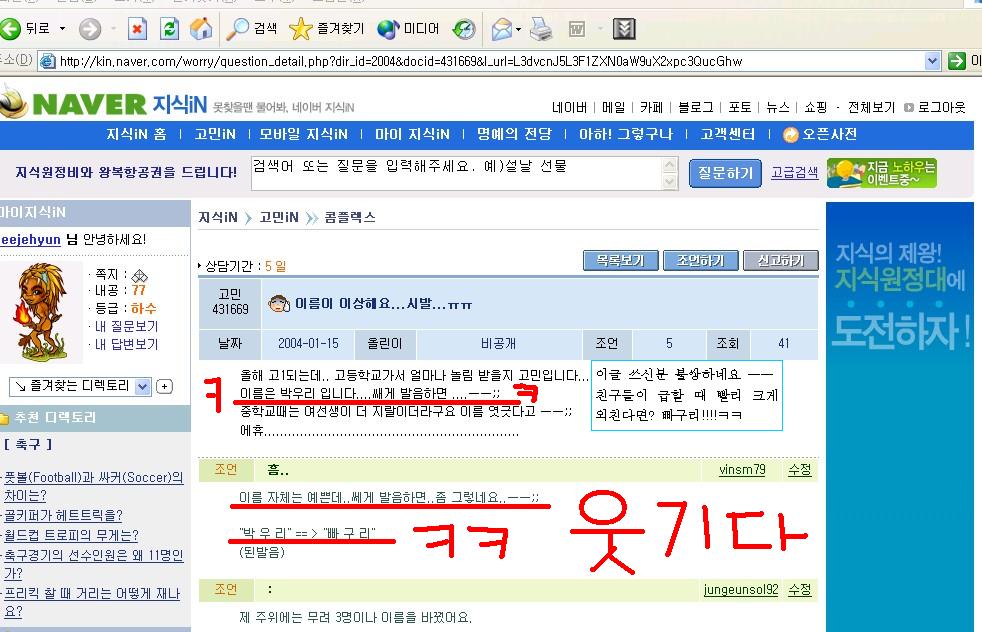Click the forward navigation arrow icon
This screenshot has height=632, width=982.
point(90,28)
